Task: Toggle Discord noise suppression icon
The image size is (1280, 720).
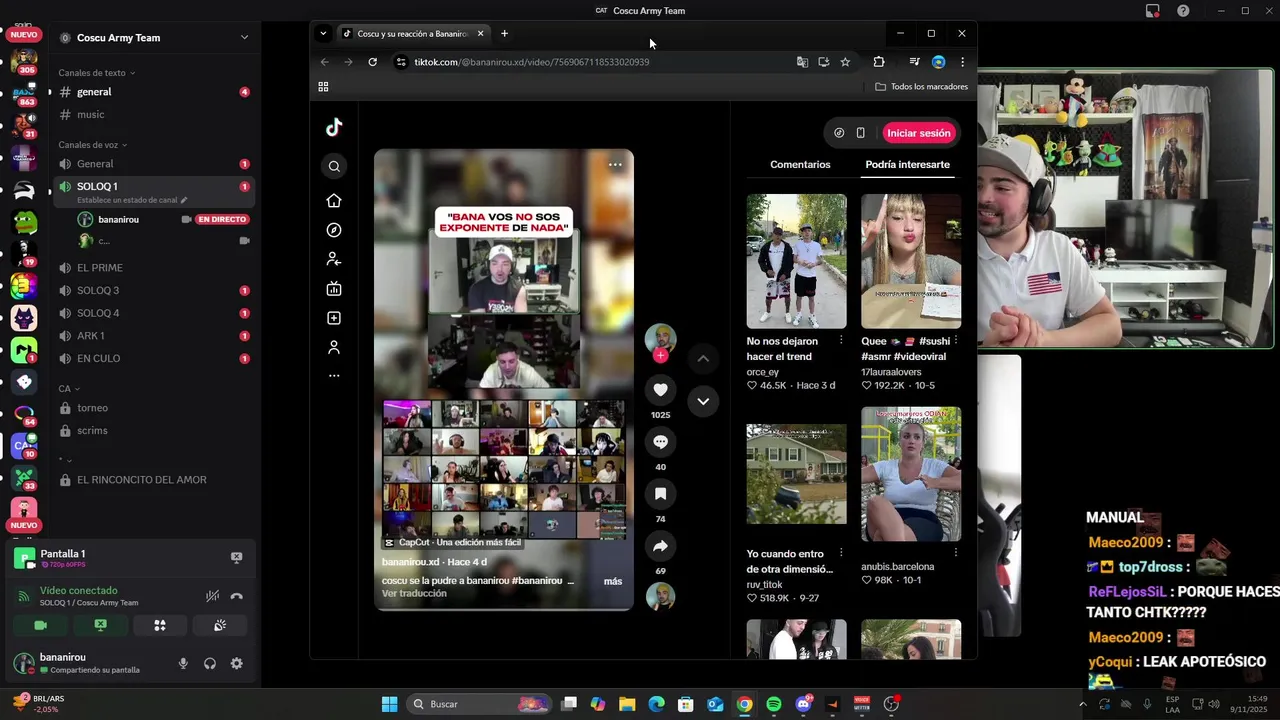Action: 212,596
